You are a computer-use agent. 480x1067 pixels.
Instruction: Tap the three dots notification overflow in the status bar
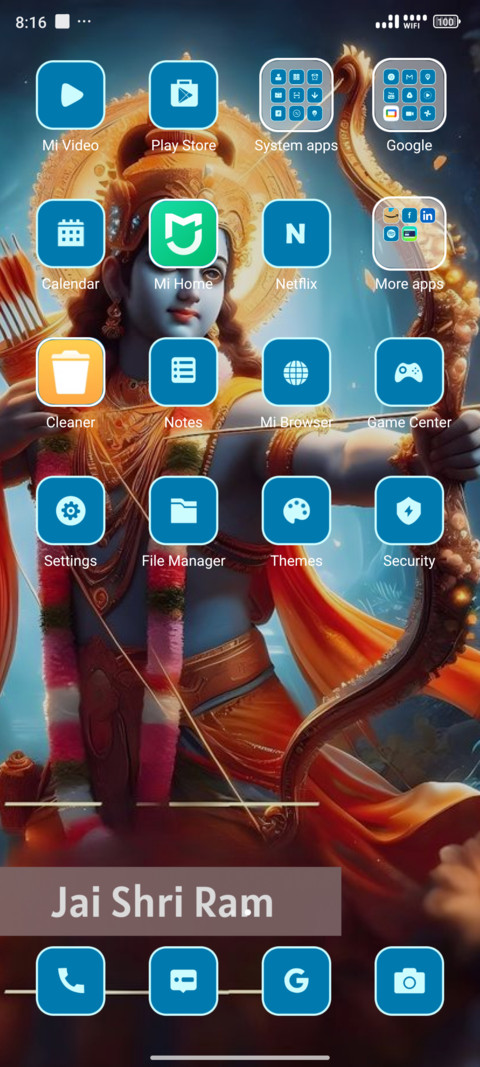[84, 22]
